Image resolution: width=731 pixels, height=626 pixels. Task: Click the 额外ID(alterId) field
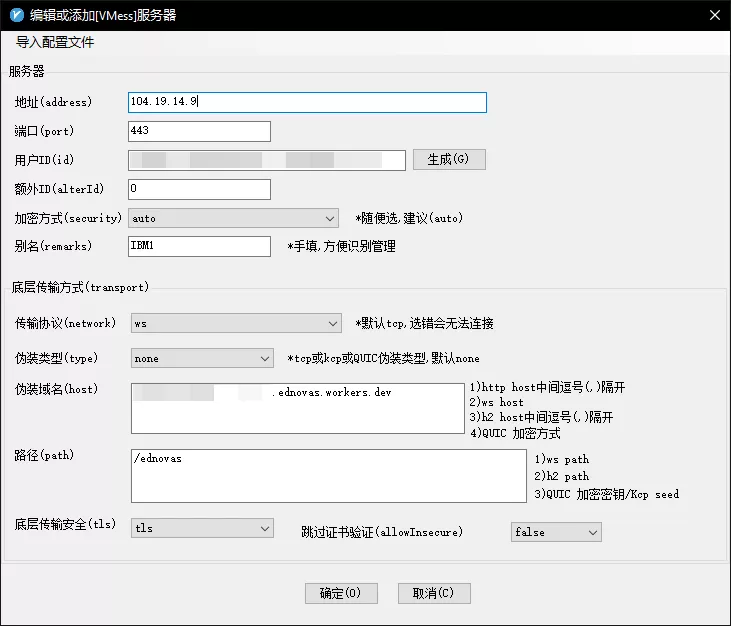pos(199,189)
